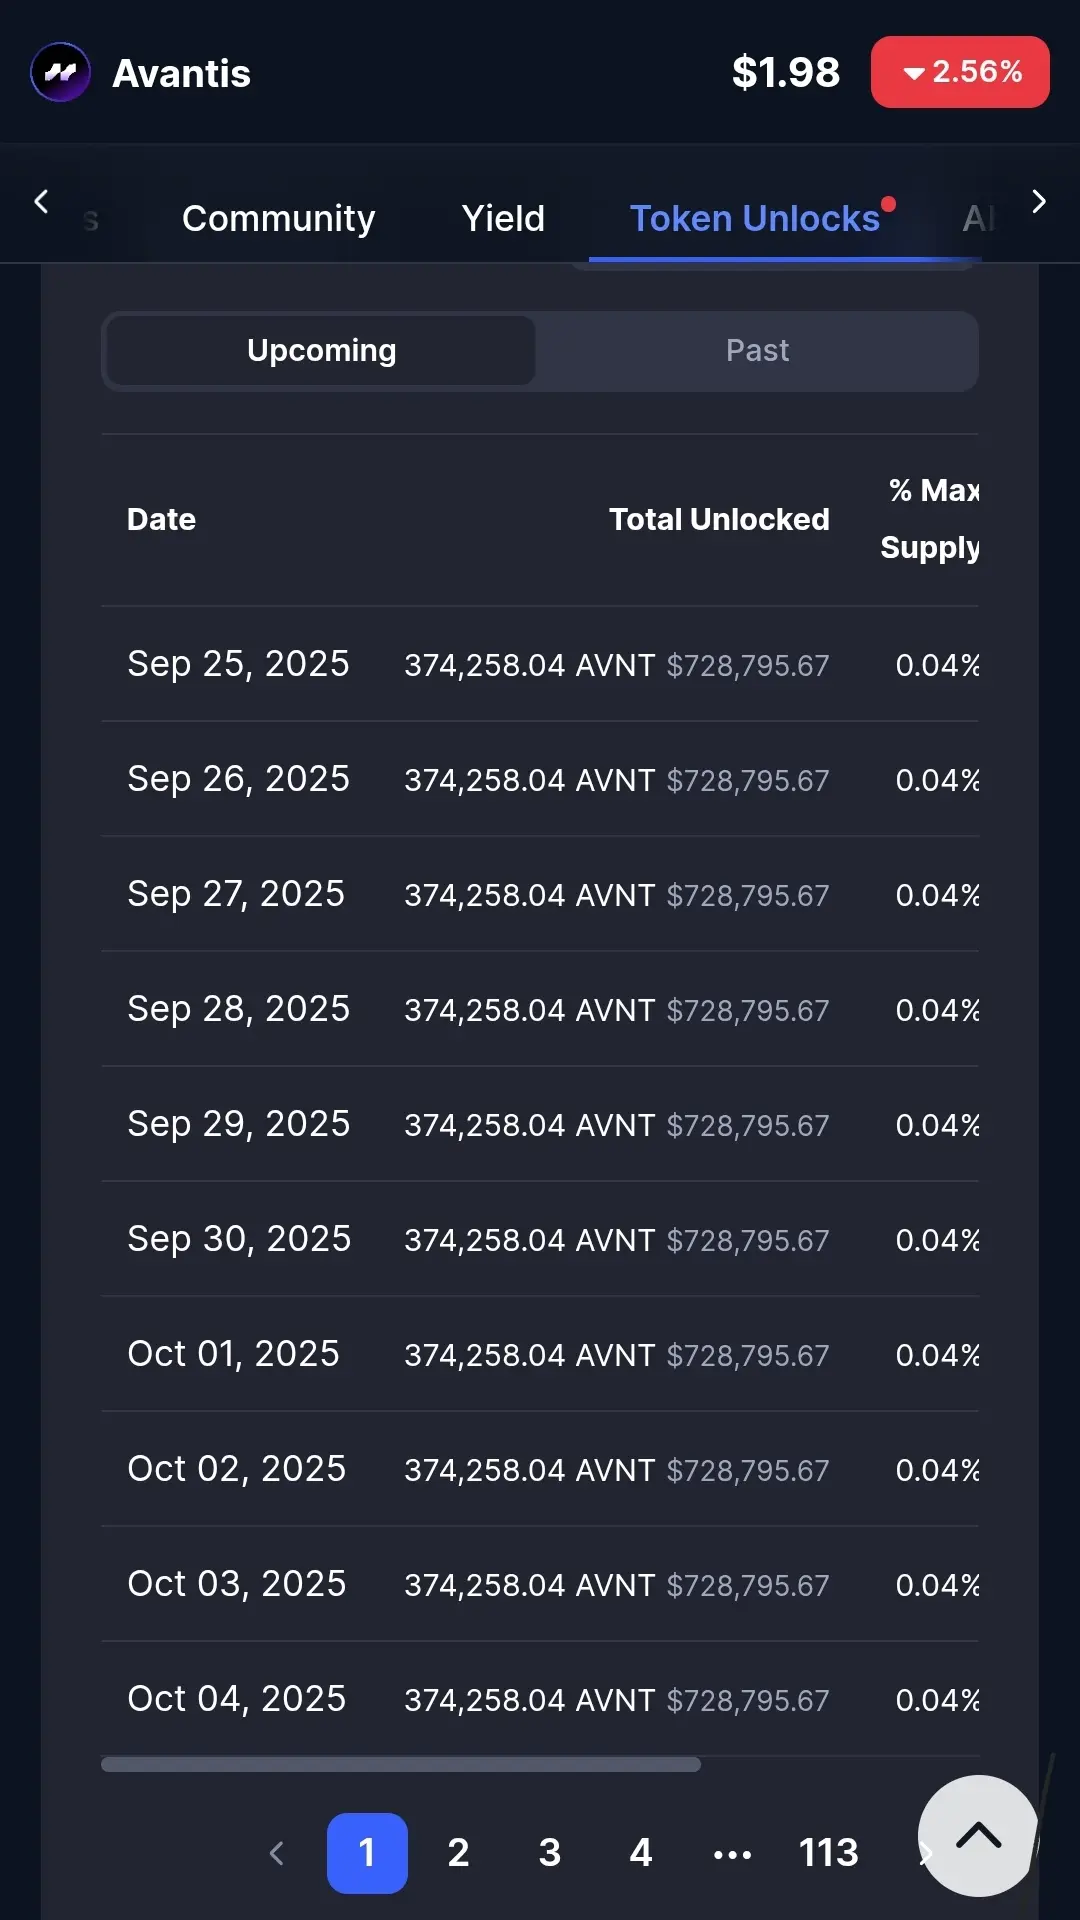This screenshot has width=1080, height=1920.
Task: Go to page 2
Action: (458, 1853)
